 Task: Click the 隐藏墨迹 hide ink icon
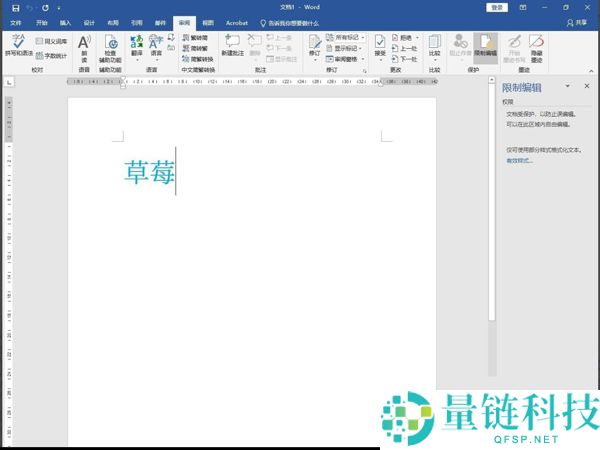tap(537, 46)
